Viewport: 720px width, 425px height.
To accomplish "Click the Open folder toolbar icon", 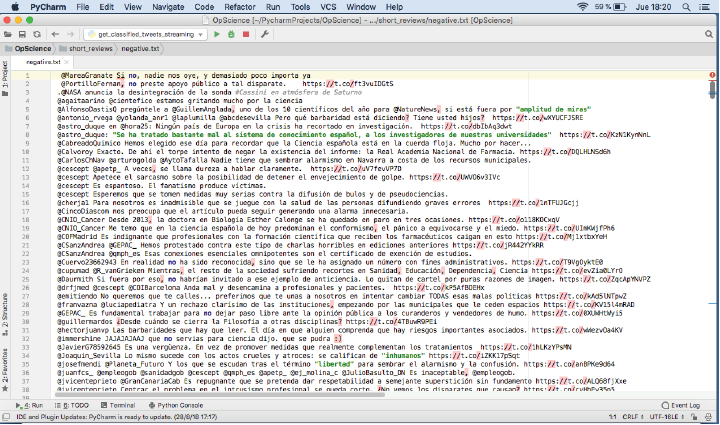I will (x=9, y=33).
